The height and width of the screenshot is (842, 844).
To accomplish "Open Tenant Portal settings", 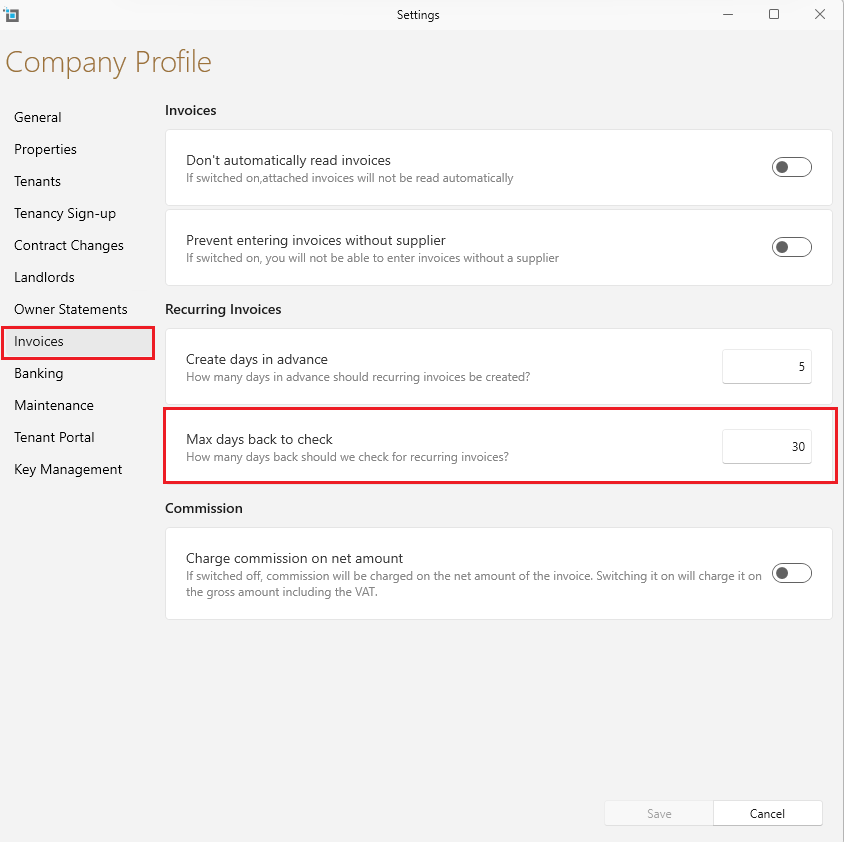I will 54,437.
